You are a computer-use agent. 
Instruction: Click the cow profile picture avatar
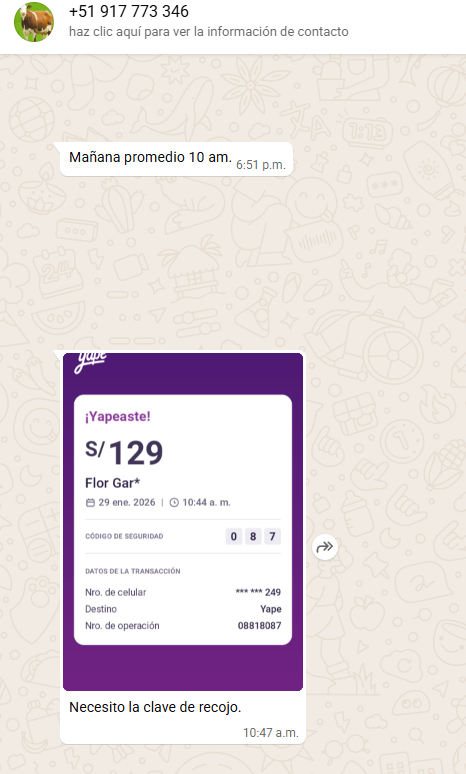pos(34,22)
